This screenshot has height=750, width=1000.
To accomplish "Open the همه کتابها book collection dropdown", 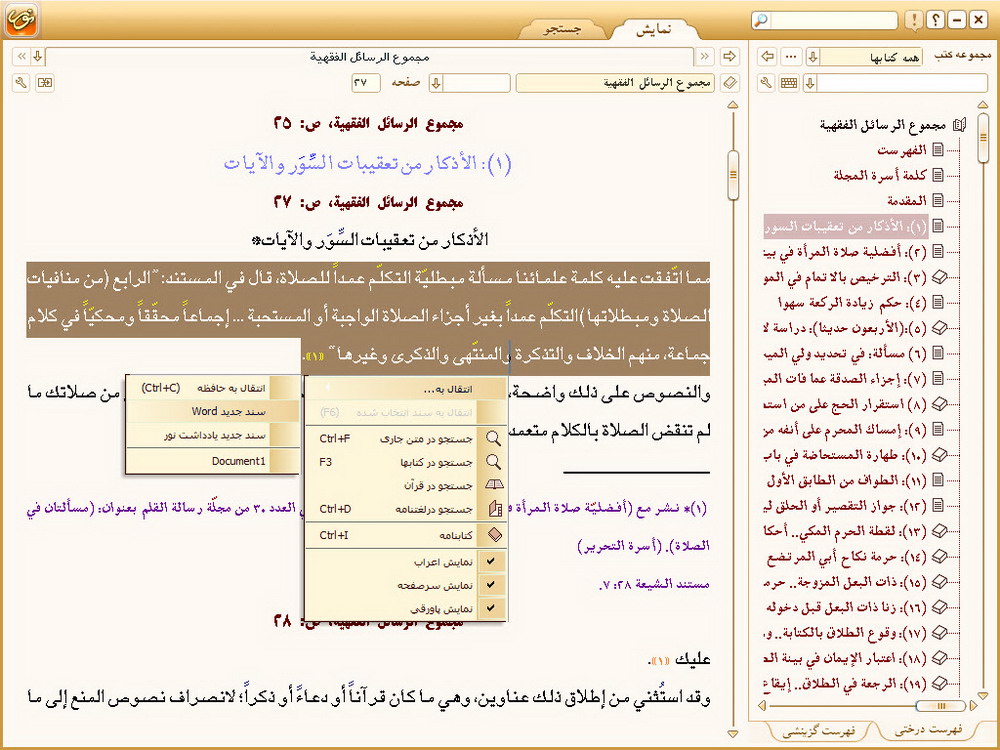I will [x=812, y=57].
